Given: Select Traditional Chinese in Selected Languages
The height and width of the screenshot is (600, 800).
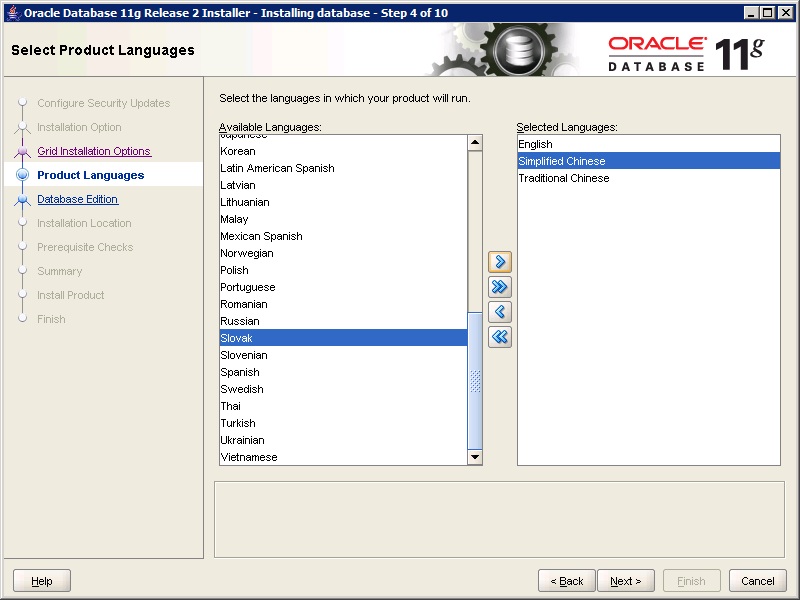Looking at the screenshot, I should 648,178.
